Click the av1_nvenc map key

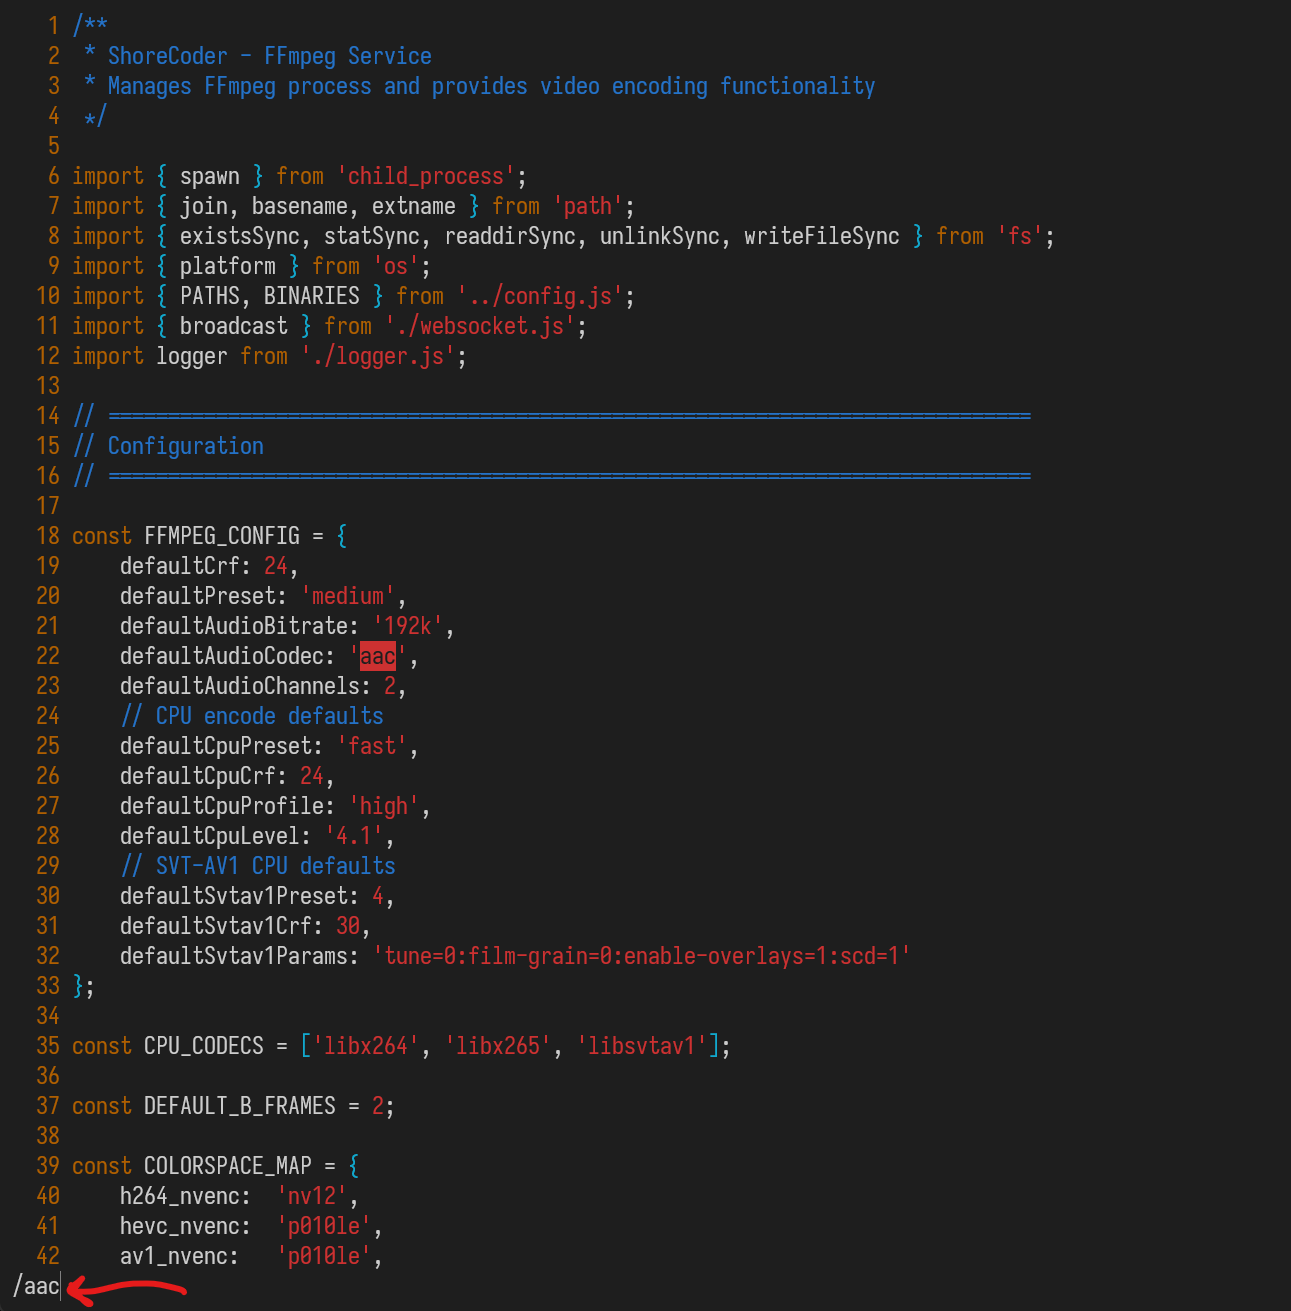174,1256
